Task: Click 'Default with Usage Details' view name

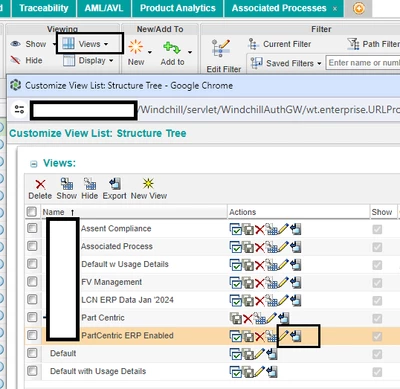Action: (x=98, y=371)
